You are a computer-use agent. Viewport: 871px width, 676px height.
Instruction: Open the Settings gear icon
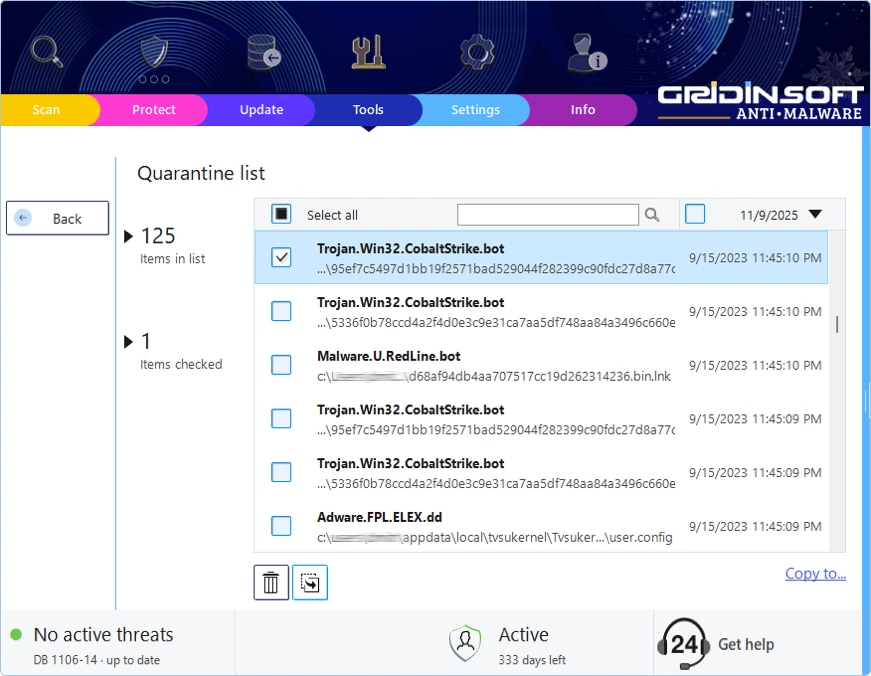tap(477, 52)
